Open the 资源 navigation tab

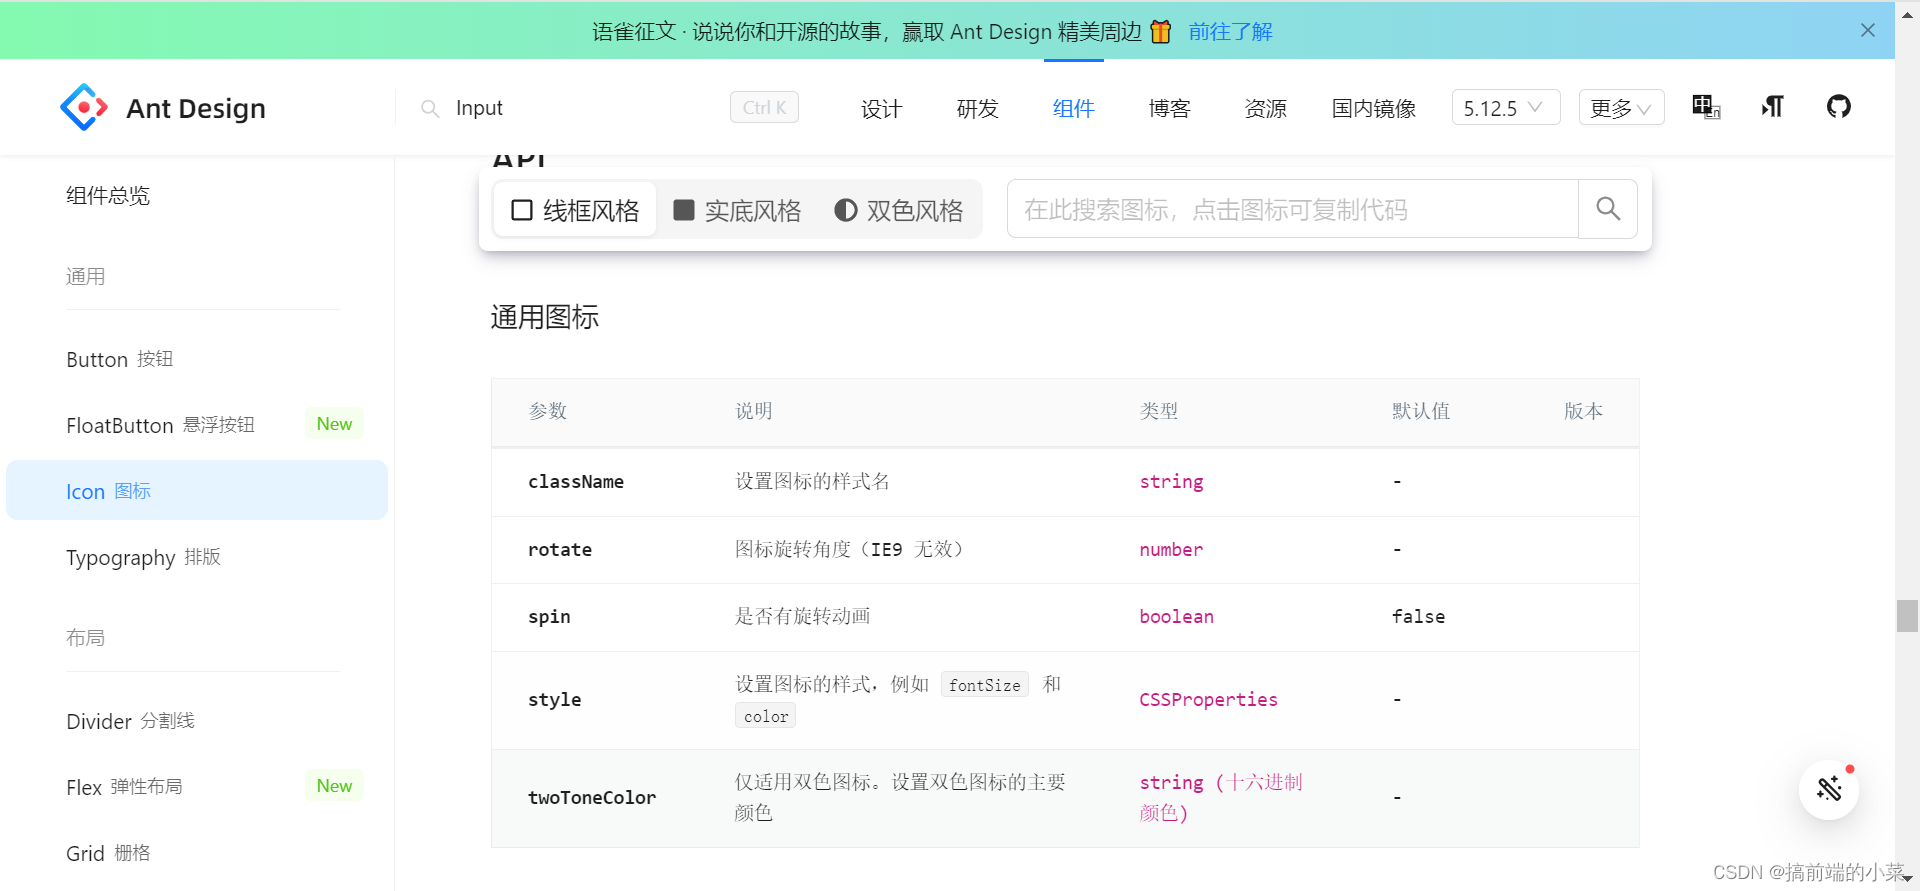click(x=1265, y=108)
